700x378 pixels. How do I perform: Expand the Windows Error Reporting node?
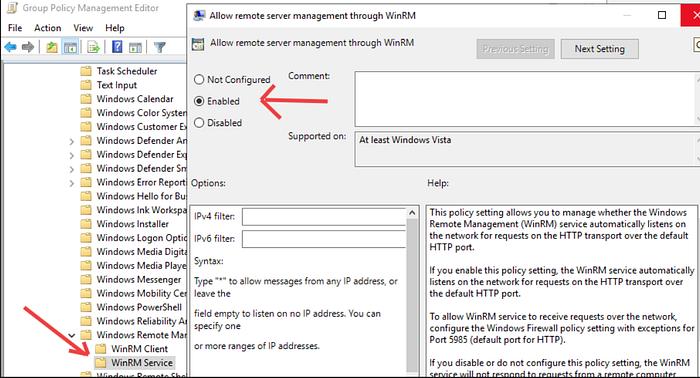pyautogui.click(x=71, y=183)
